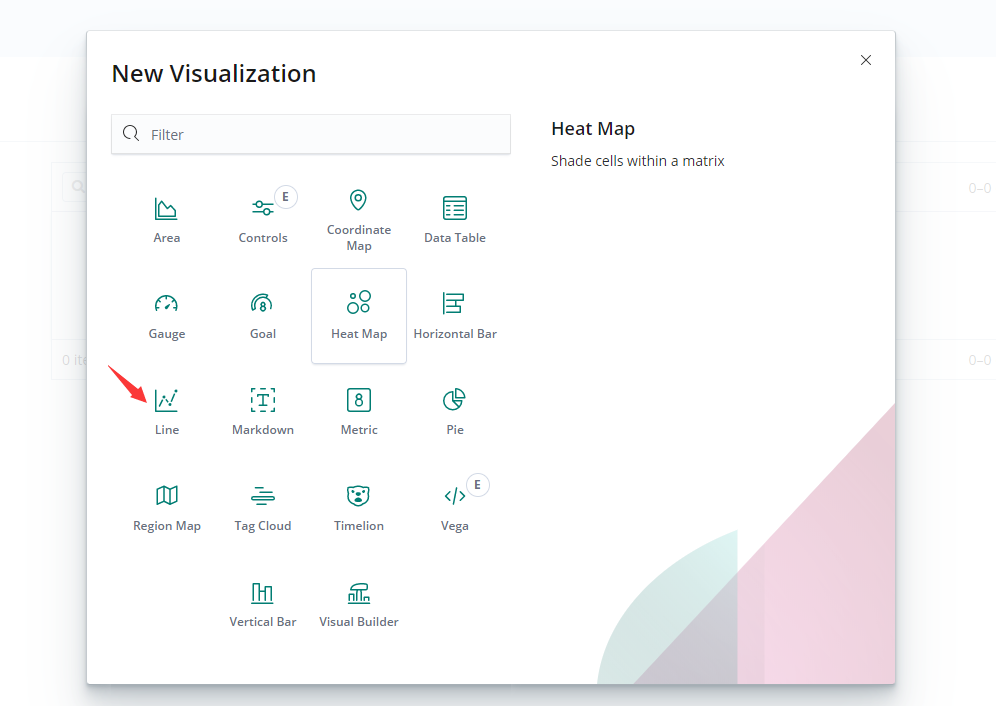Screen dimensions: 996x706
Task: Select the Line chart visualization
Action: tap(166, 412)
